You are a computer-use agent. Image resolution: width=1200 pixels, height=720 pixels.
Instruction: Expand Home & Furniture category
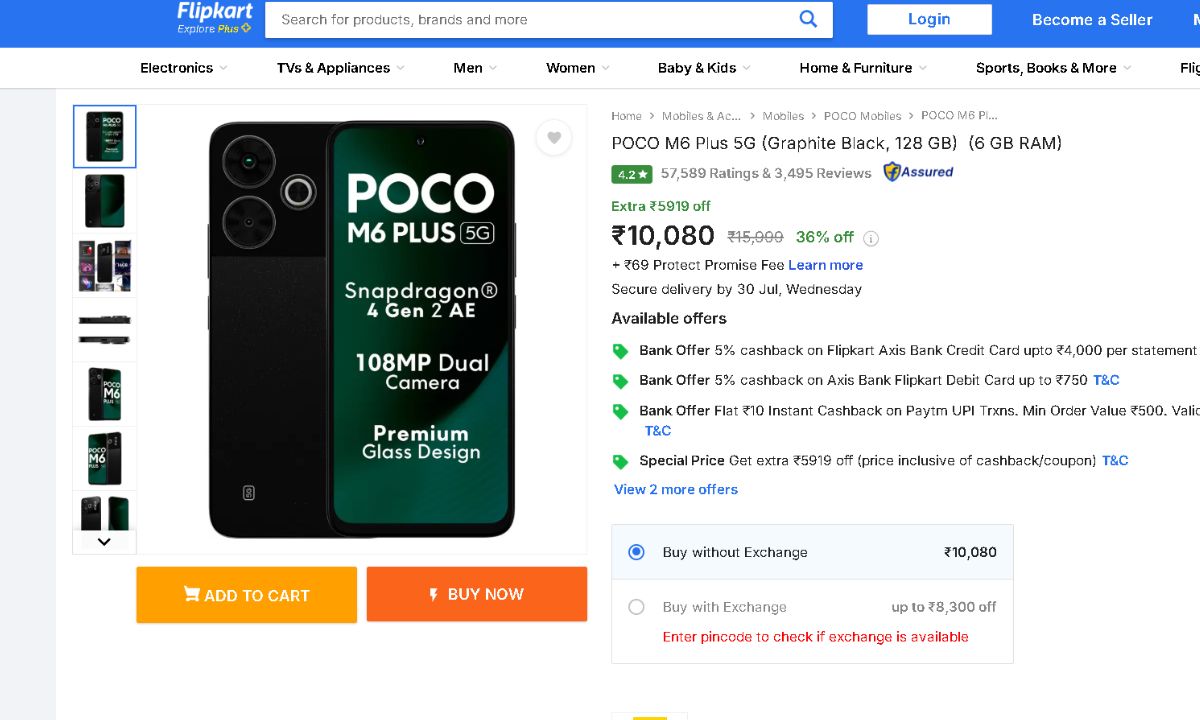(862, 68)
